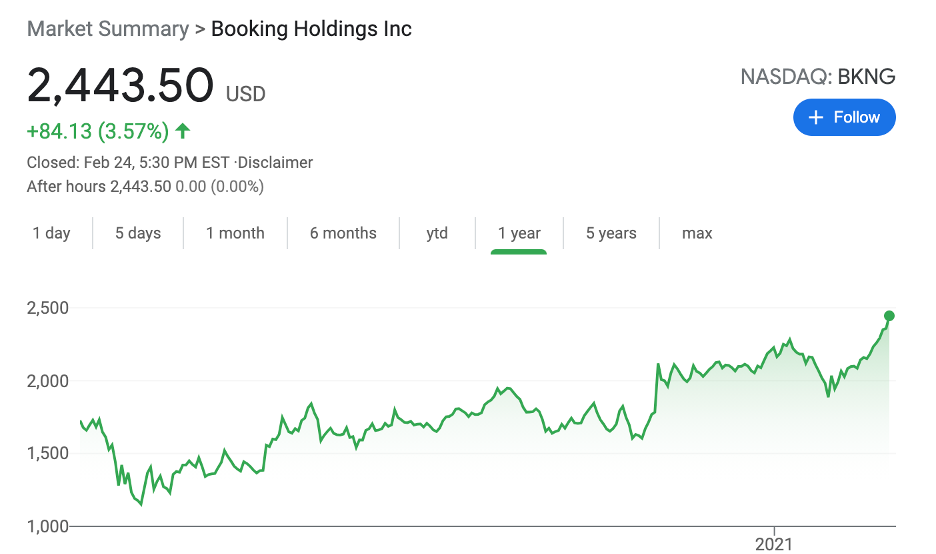This screenshot has height=554, width=936.
Task: Click the 2,000 y-axis label
Action: point(48,381)
